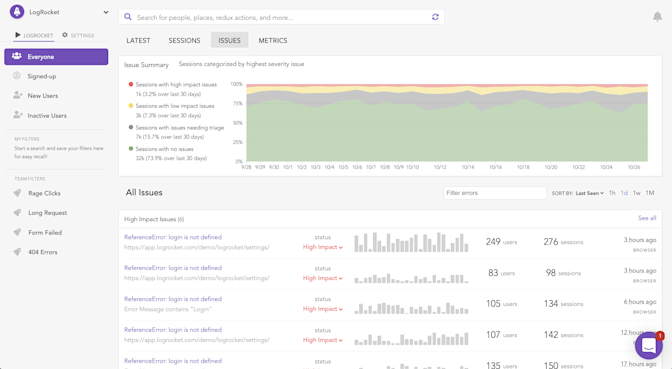Click the rocket icon beside Form Failed

(17, 232)
